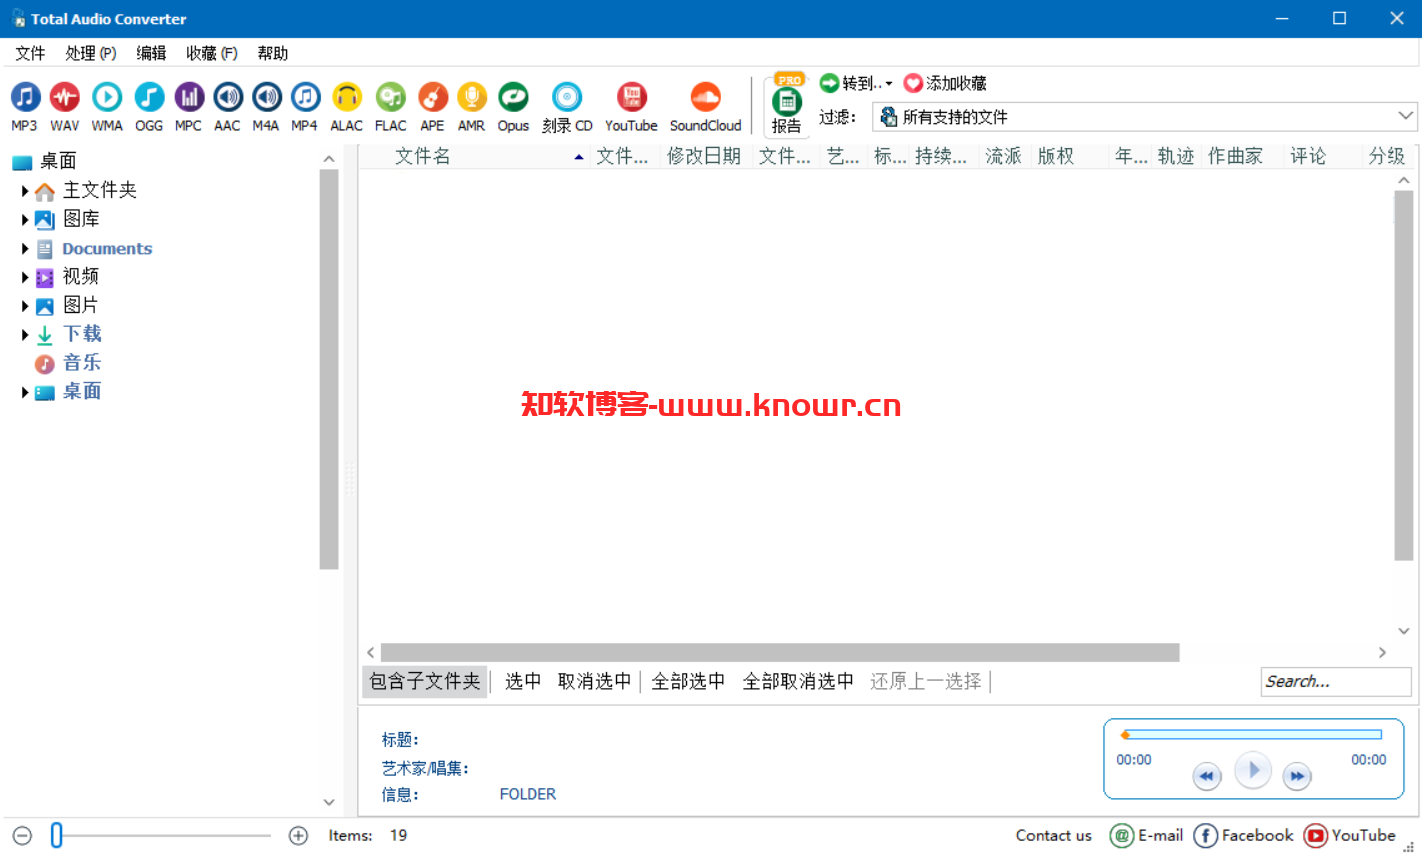The height and width of the screenshot is (858, 1422).
Task: Choose APE format icon
Action: [433, 97]
